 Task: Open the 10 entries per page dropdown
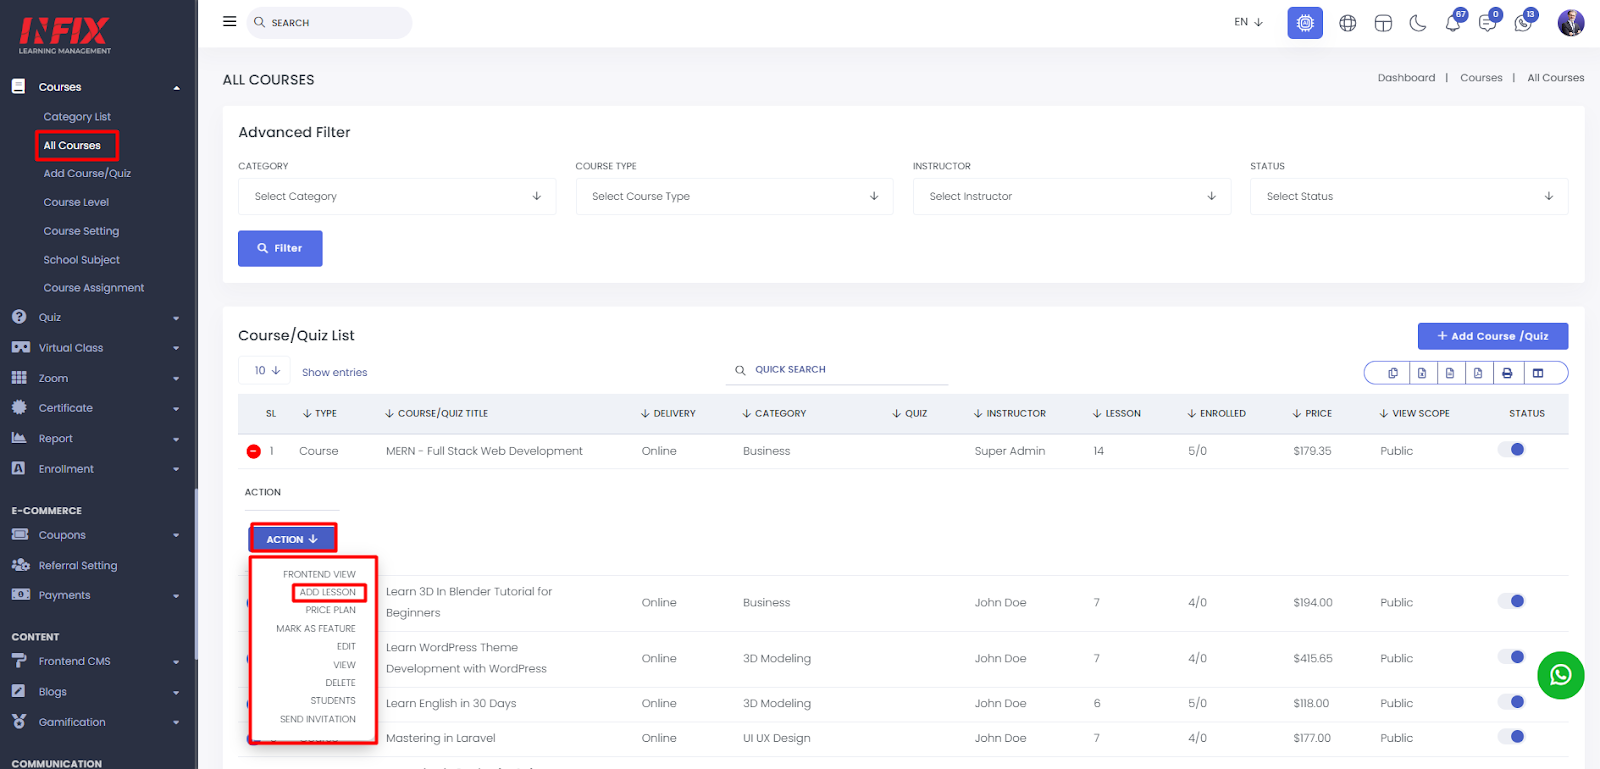pyautogui.click(x=265, y=370)
